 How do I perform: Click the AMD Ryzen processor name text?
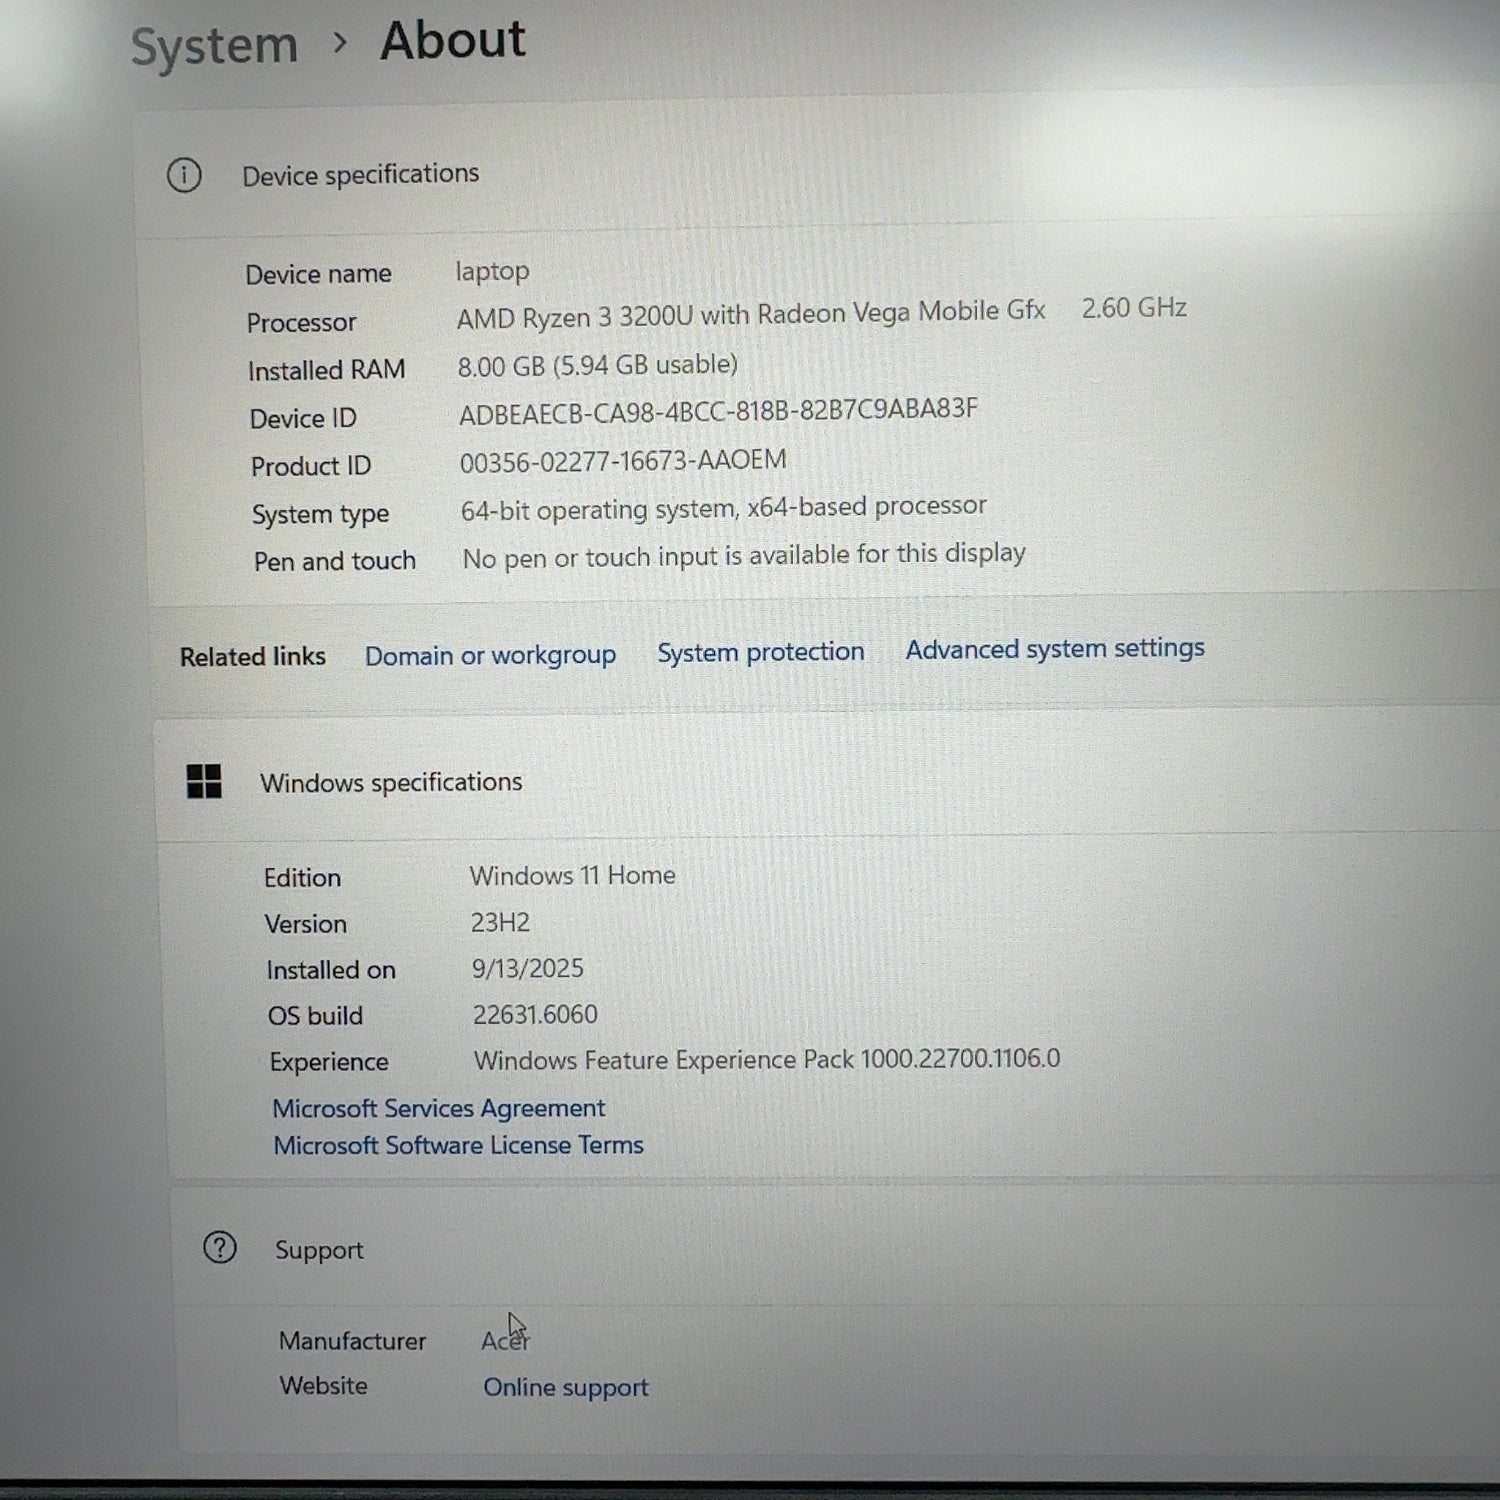[x=750, y=315]
